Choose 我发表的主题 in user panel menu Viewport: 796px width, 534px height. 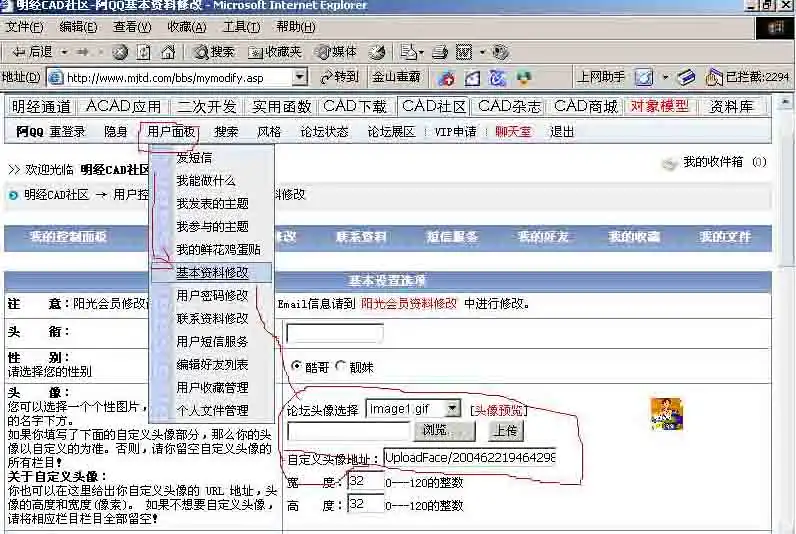point(212,204)
